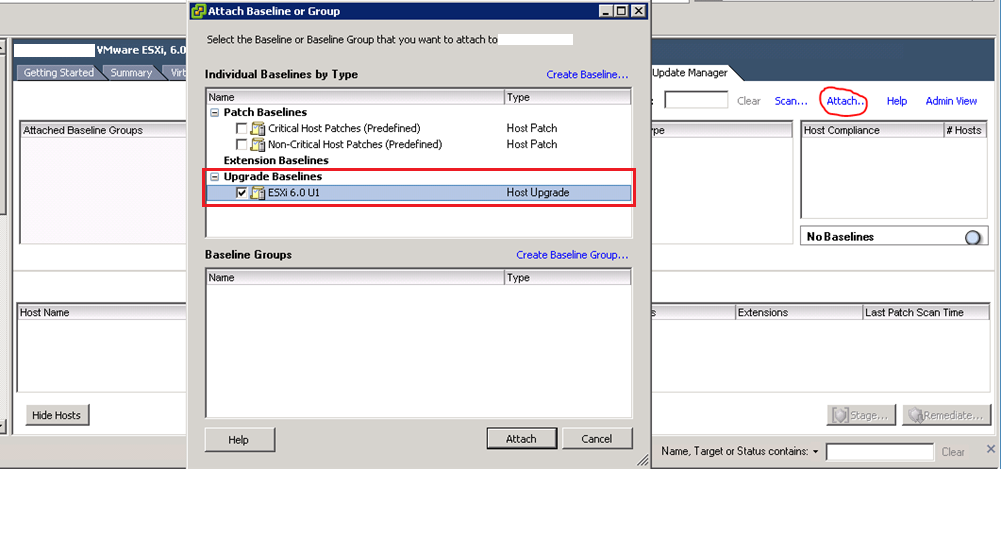Click the Non-Critical Host Patches baseline icon
The height and width of the screenshot is (553, 1002).
[258, 144]
